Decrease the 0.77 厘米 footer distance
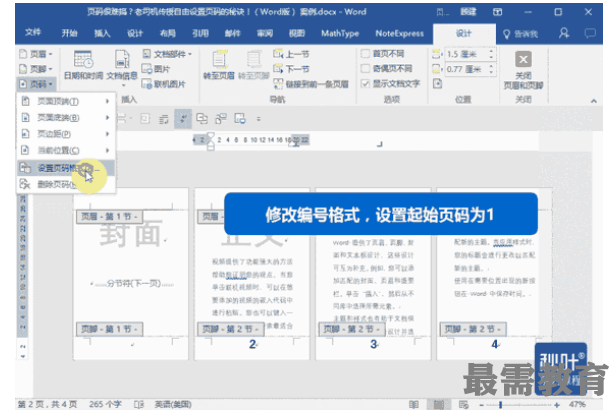 click(x=491, y=72)
